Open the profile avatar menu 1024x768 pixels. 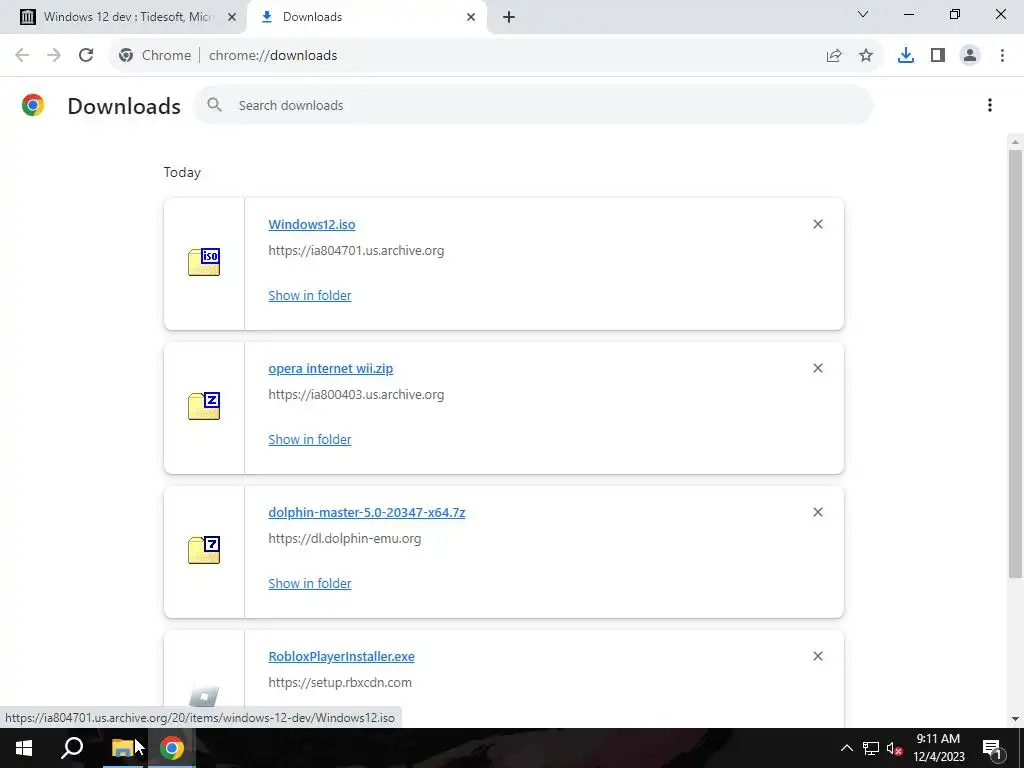tap(970, 56)
